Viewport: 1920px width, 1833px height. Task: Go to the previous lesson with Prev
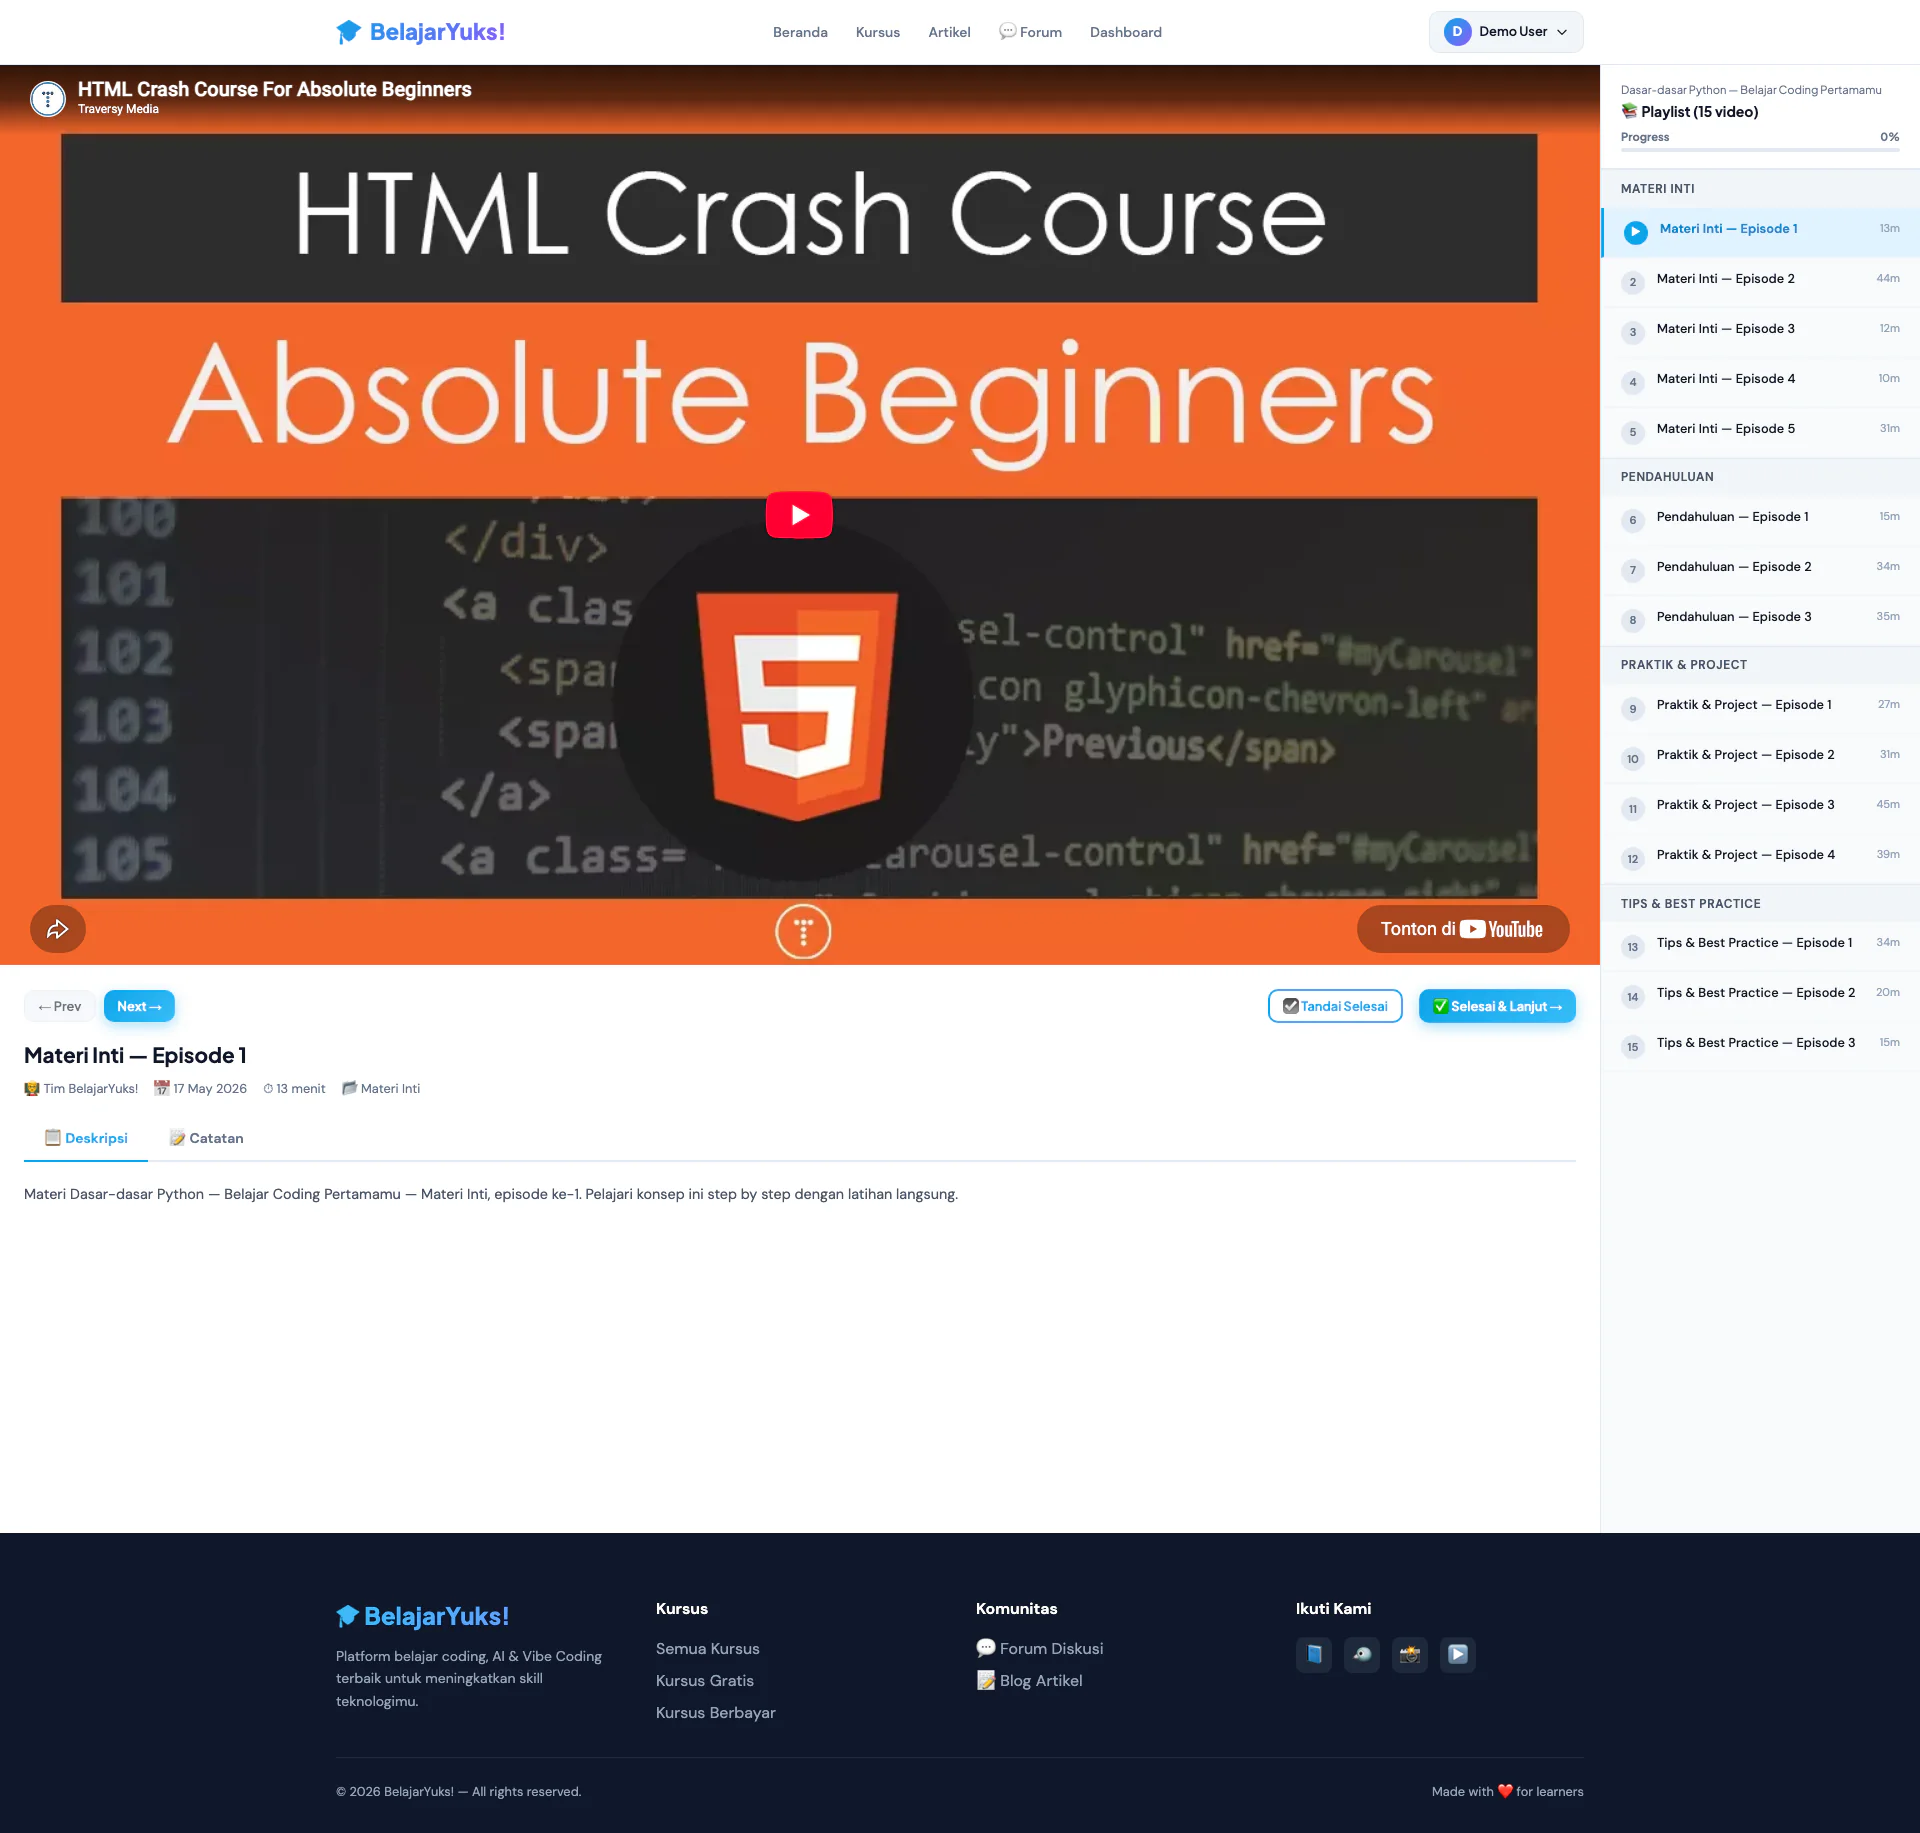(x=60, y=1006)
